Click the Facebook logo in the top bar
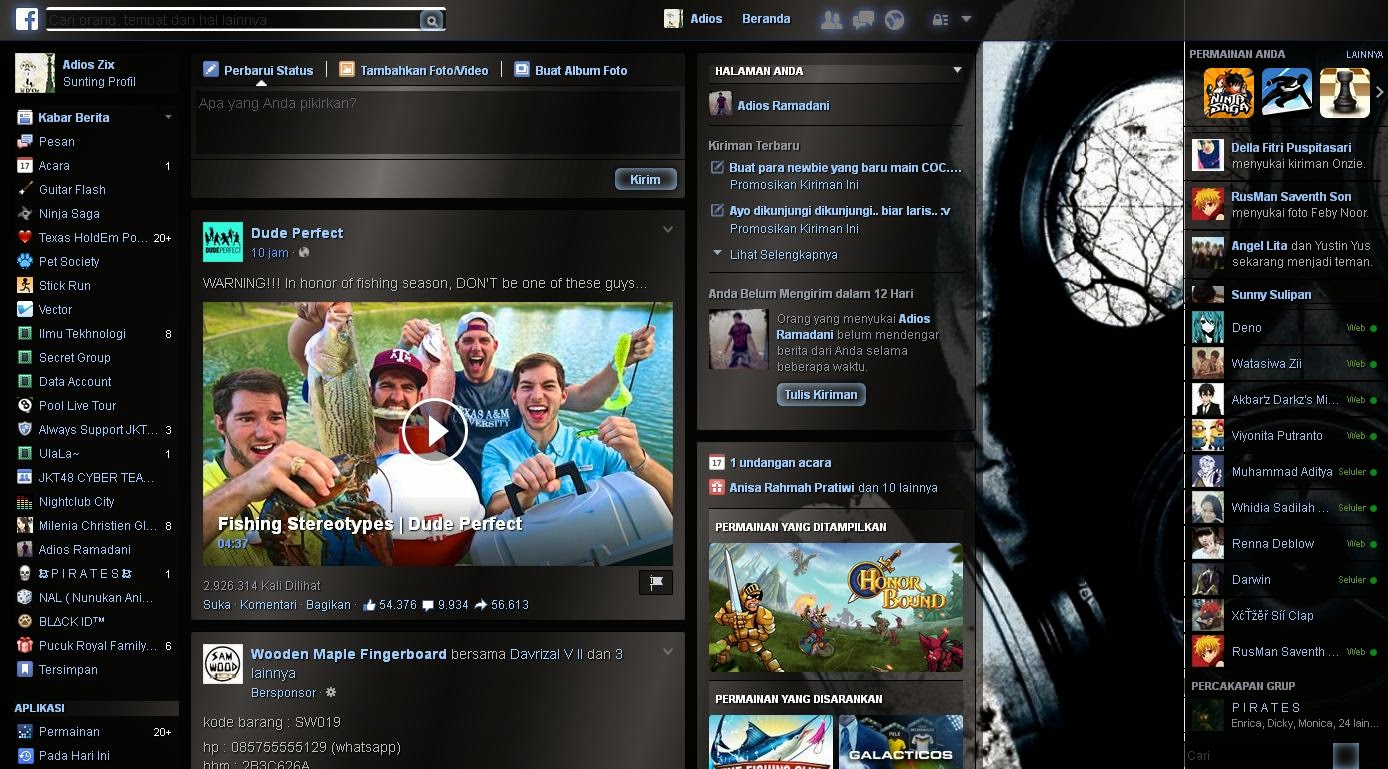Viewport: 1388px width, 769px height. (26, 19)
